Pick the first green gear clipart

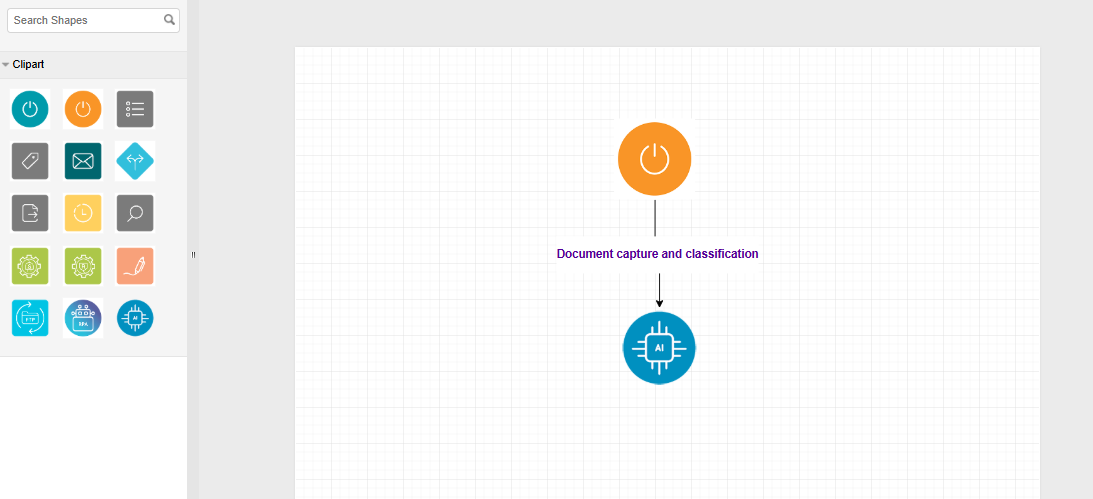tap(30, 266)
